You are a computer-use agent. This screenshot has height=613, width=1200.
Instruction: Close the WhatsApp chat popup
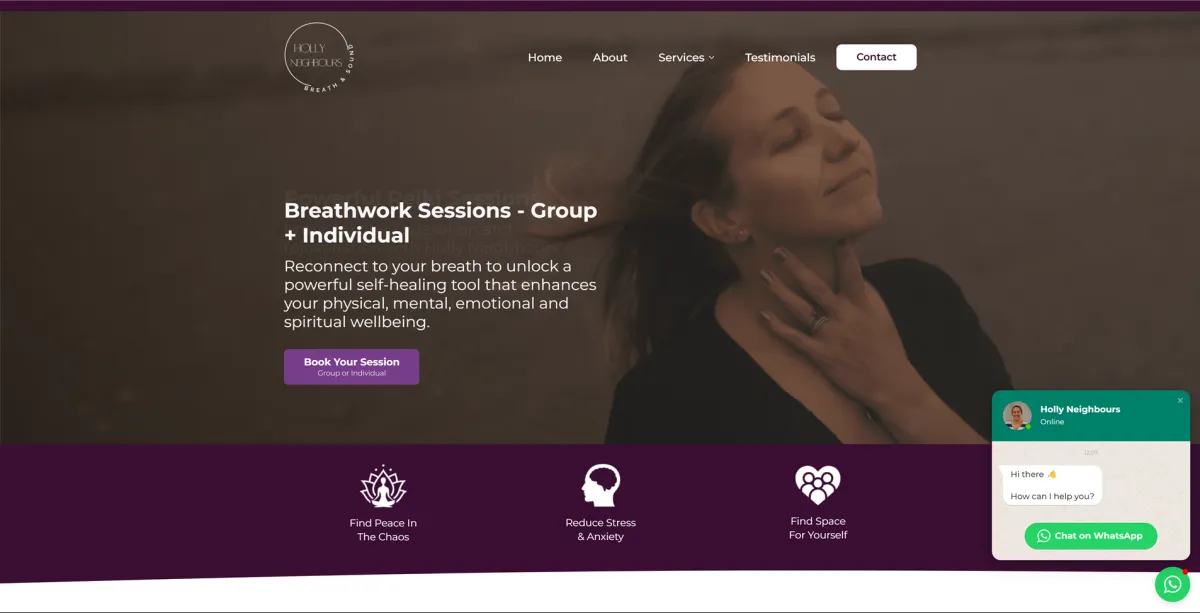point(1180,400)
